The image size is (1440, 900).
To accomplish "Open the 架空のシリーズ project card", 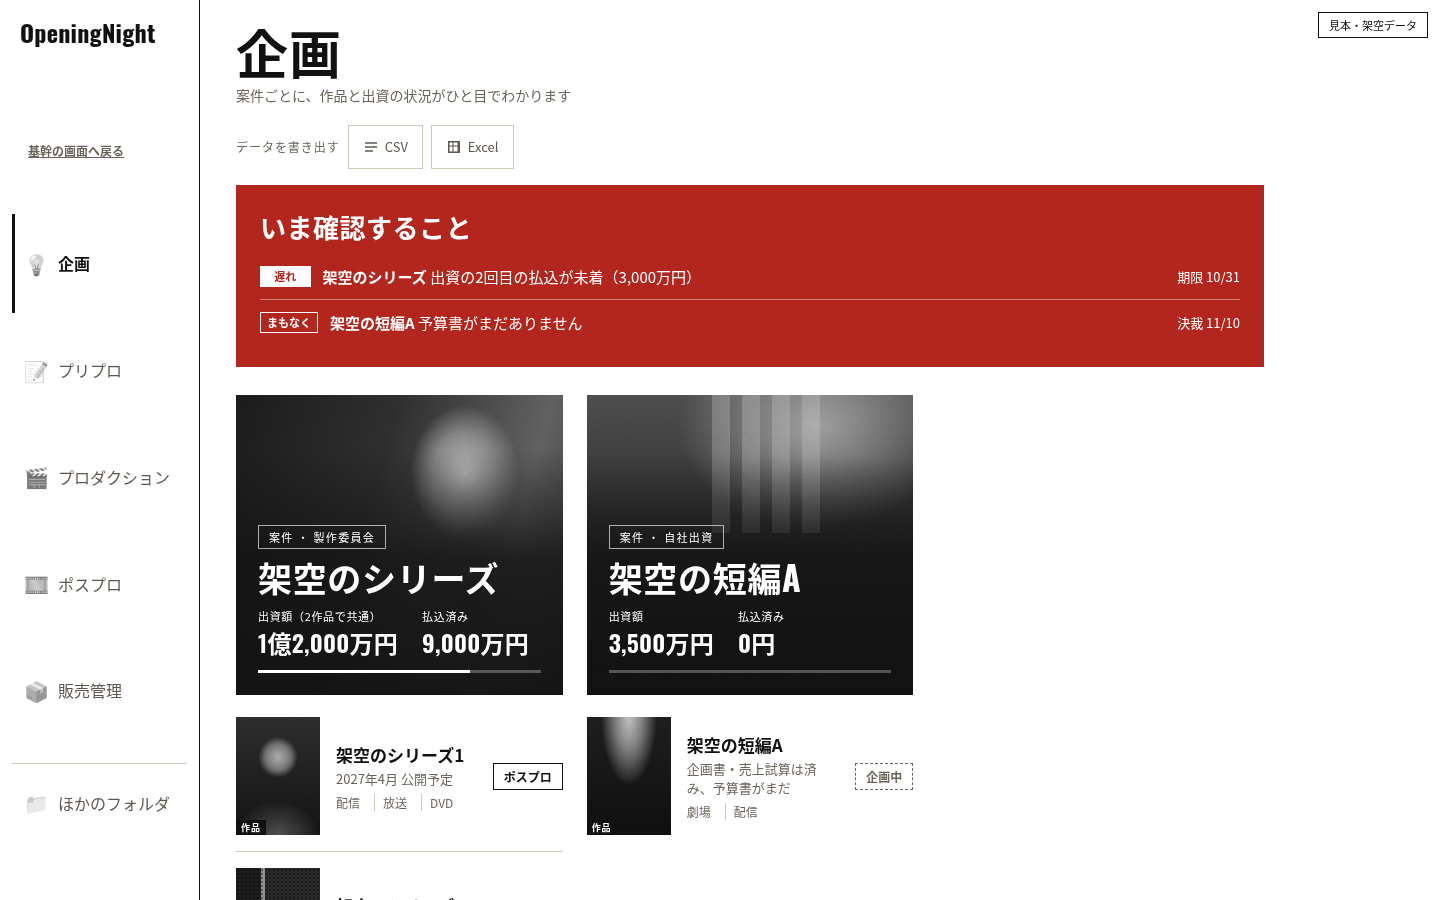I will pos(399,545).
